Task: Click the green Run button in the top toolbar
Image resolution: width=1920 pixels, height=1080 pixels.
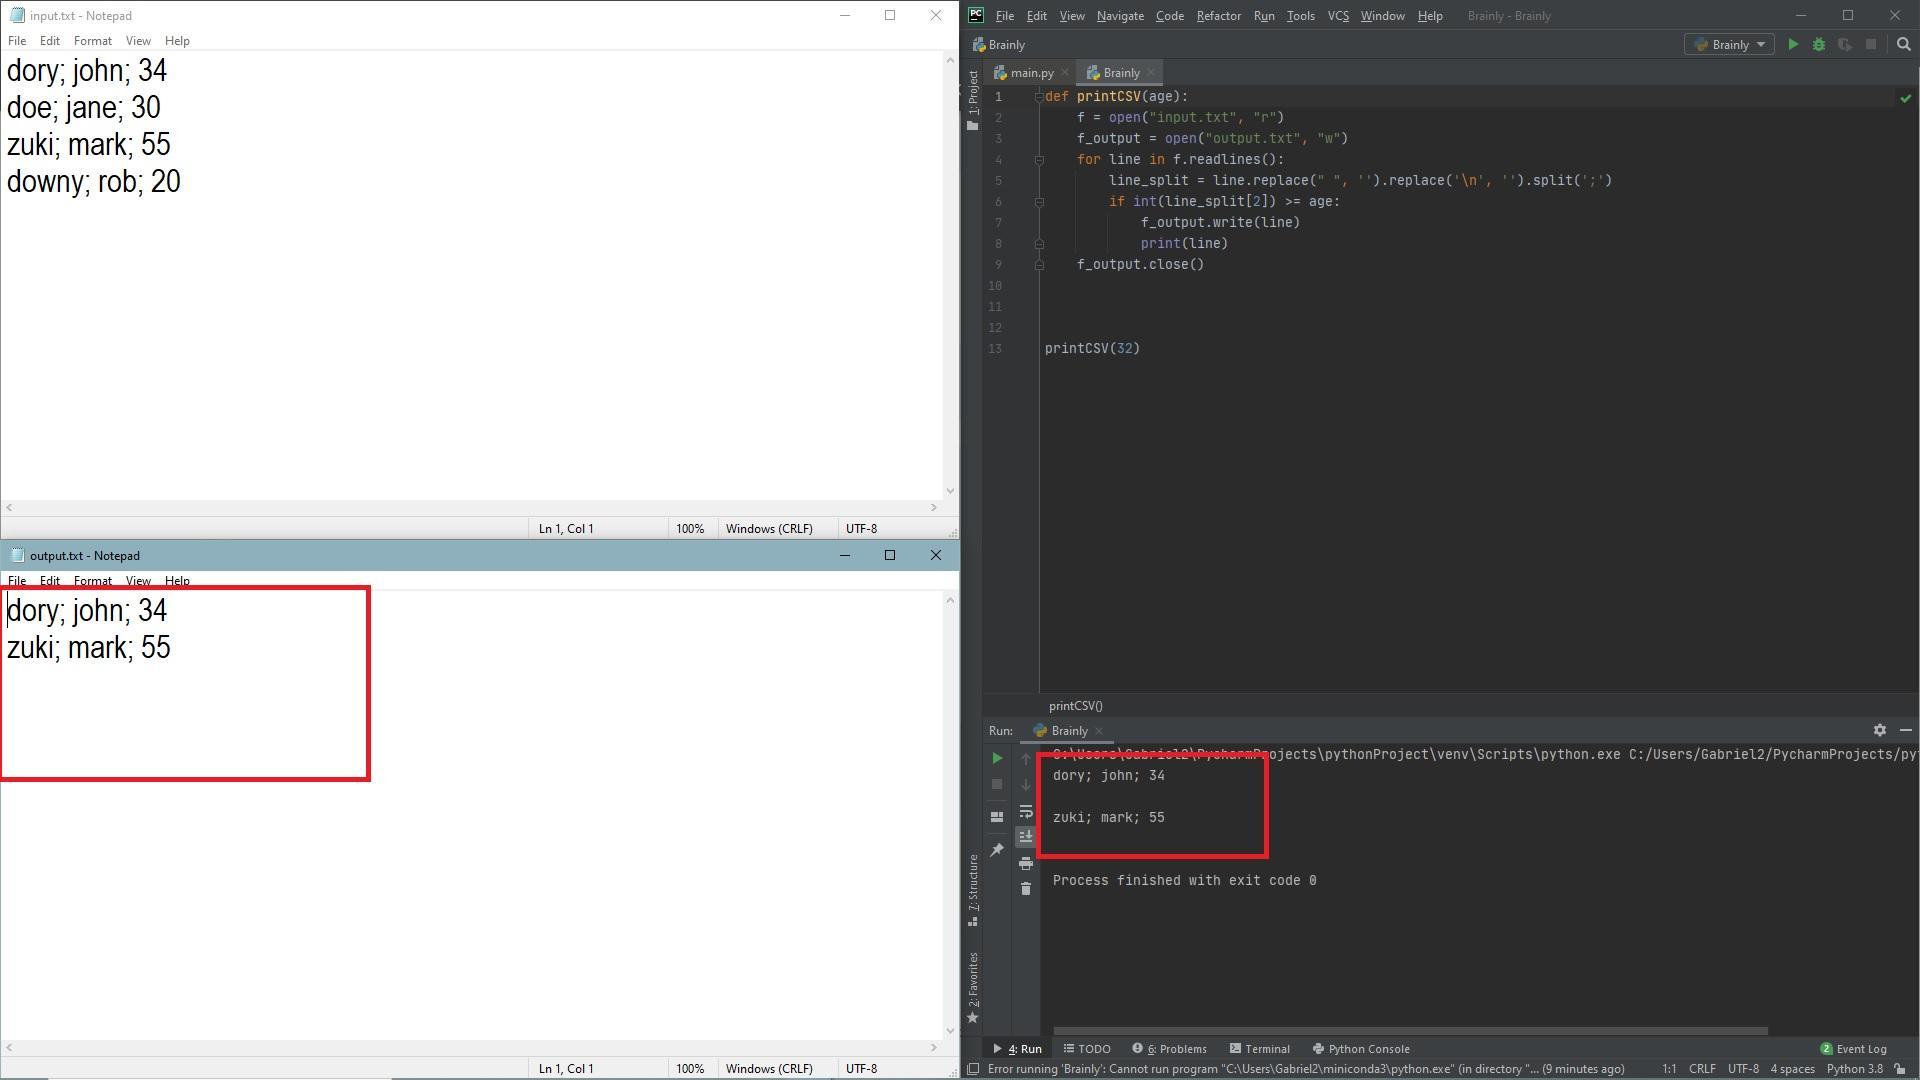Action: (1793, 44)
